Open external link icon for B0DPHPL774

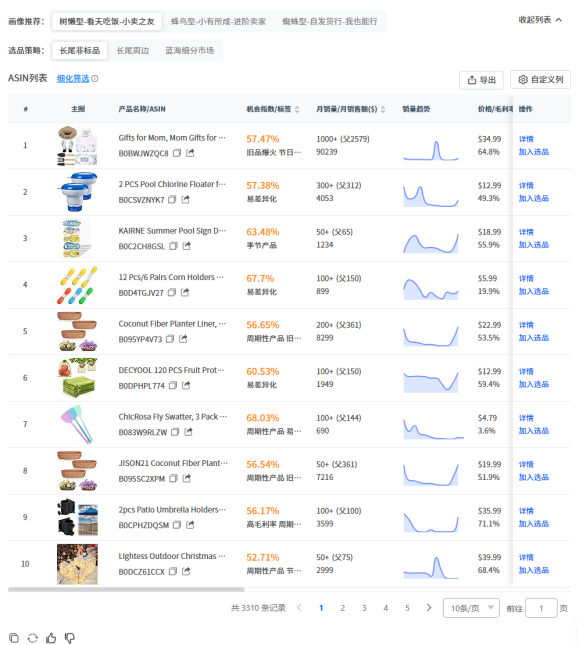pyautogui.click(x=186, y=385)
